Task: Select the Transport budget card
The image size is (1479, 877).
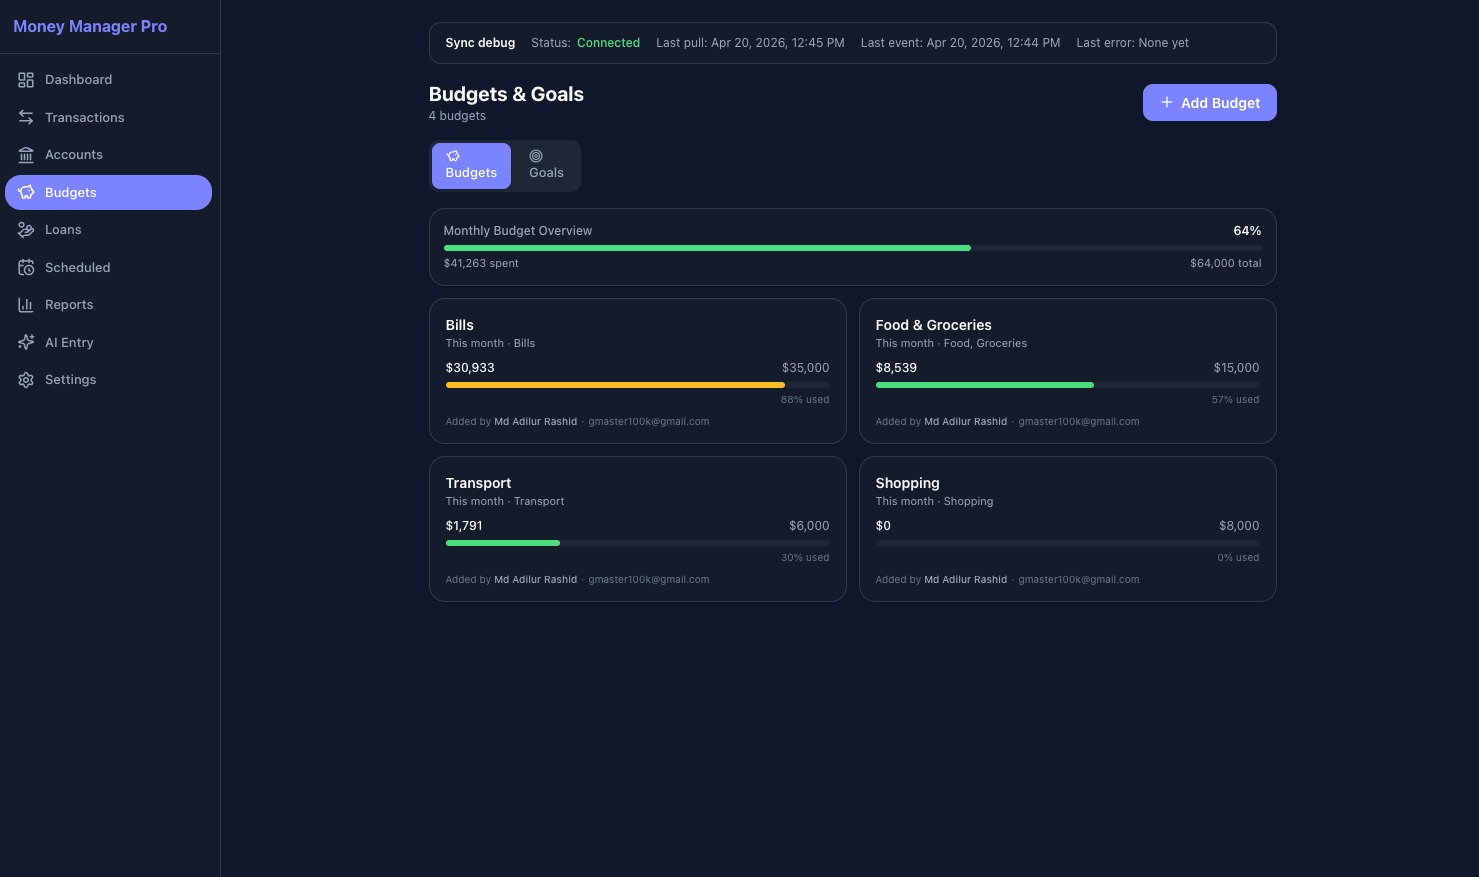Action: [x=637, y=528]
